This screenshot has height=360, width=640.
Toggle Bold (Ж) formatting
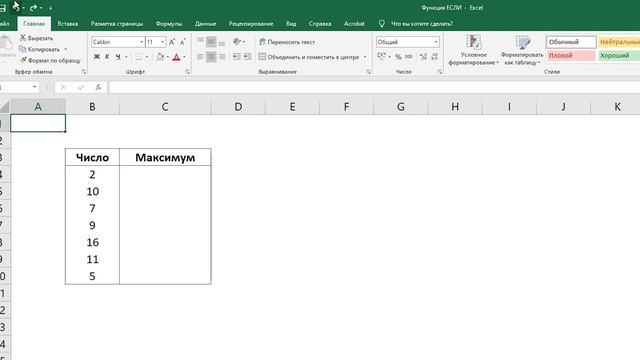[97, 57]
